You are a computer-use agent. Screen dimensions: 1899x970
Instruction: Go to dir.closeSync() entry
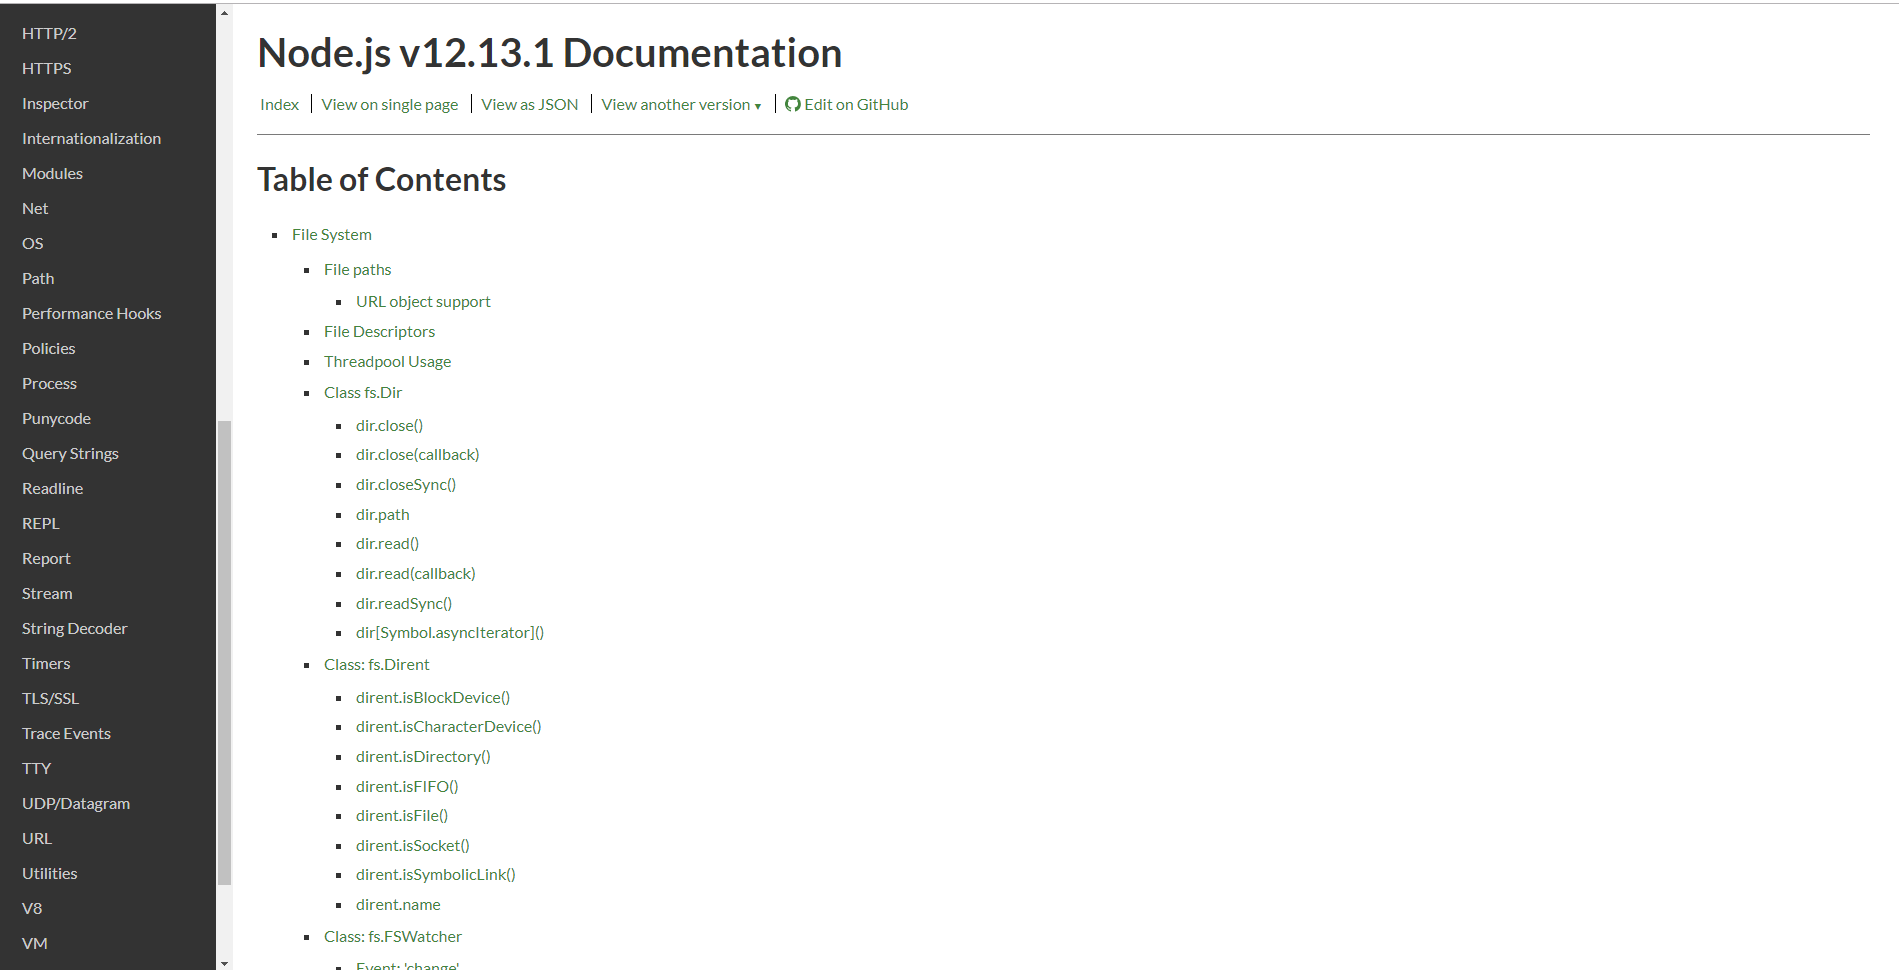pos(405,485)
